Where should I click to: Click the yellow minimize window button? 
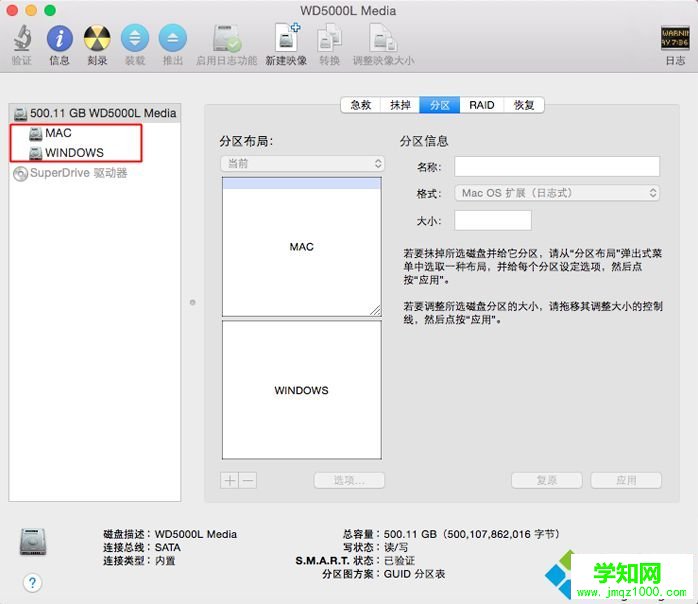coord(31,10)
